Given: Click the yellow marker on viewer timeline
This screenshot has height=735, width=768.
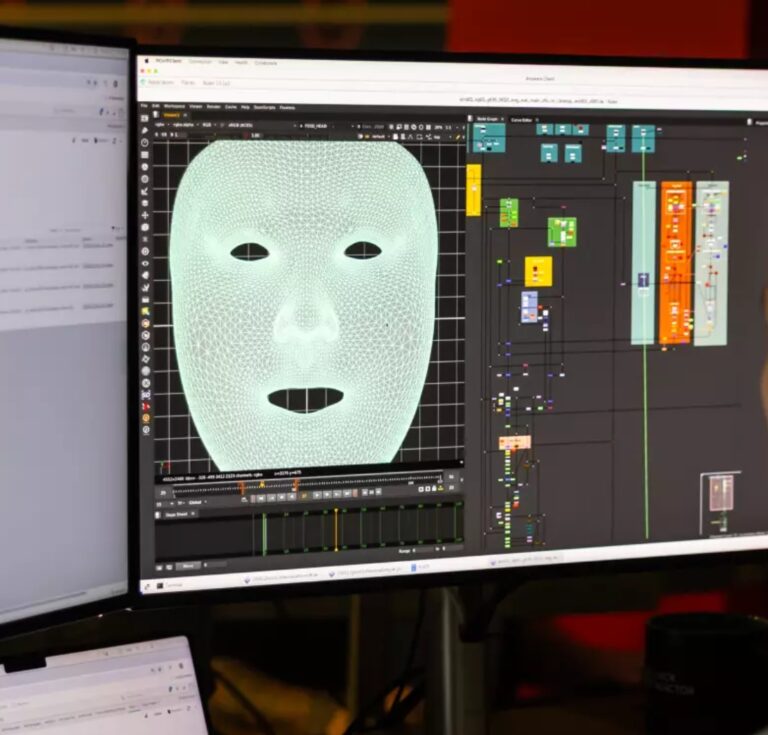Looking at the screenshot, I should pos(263,485).
